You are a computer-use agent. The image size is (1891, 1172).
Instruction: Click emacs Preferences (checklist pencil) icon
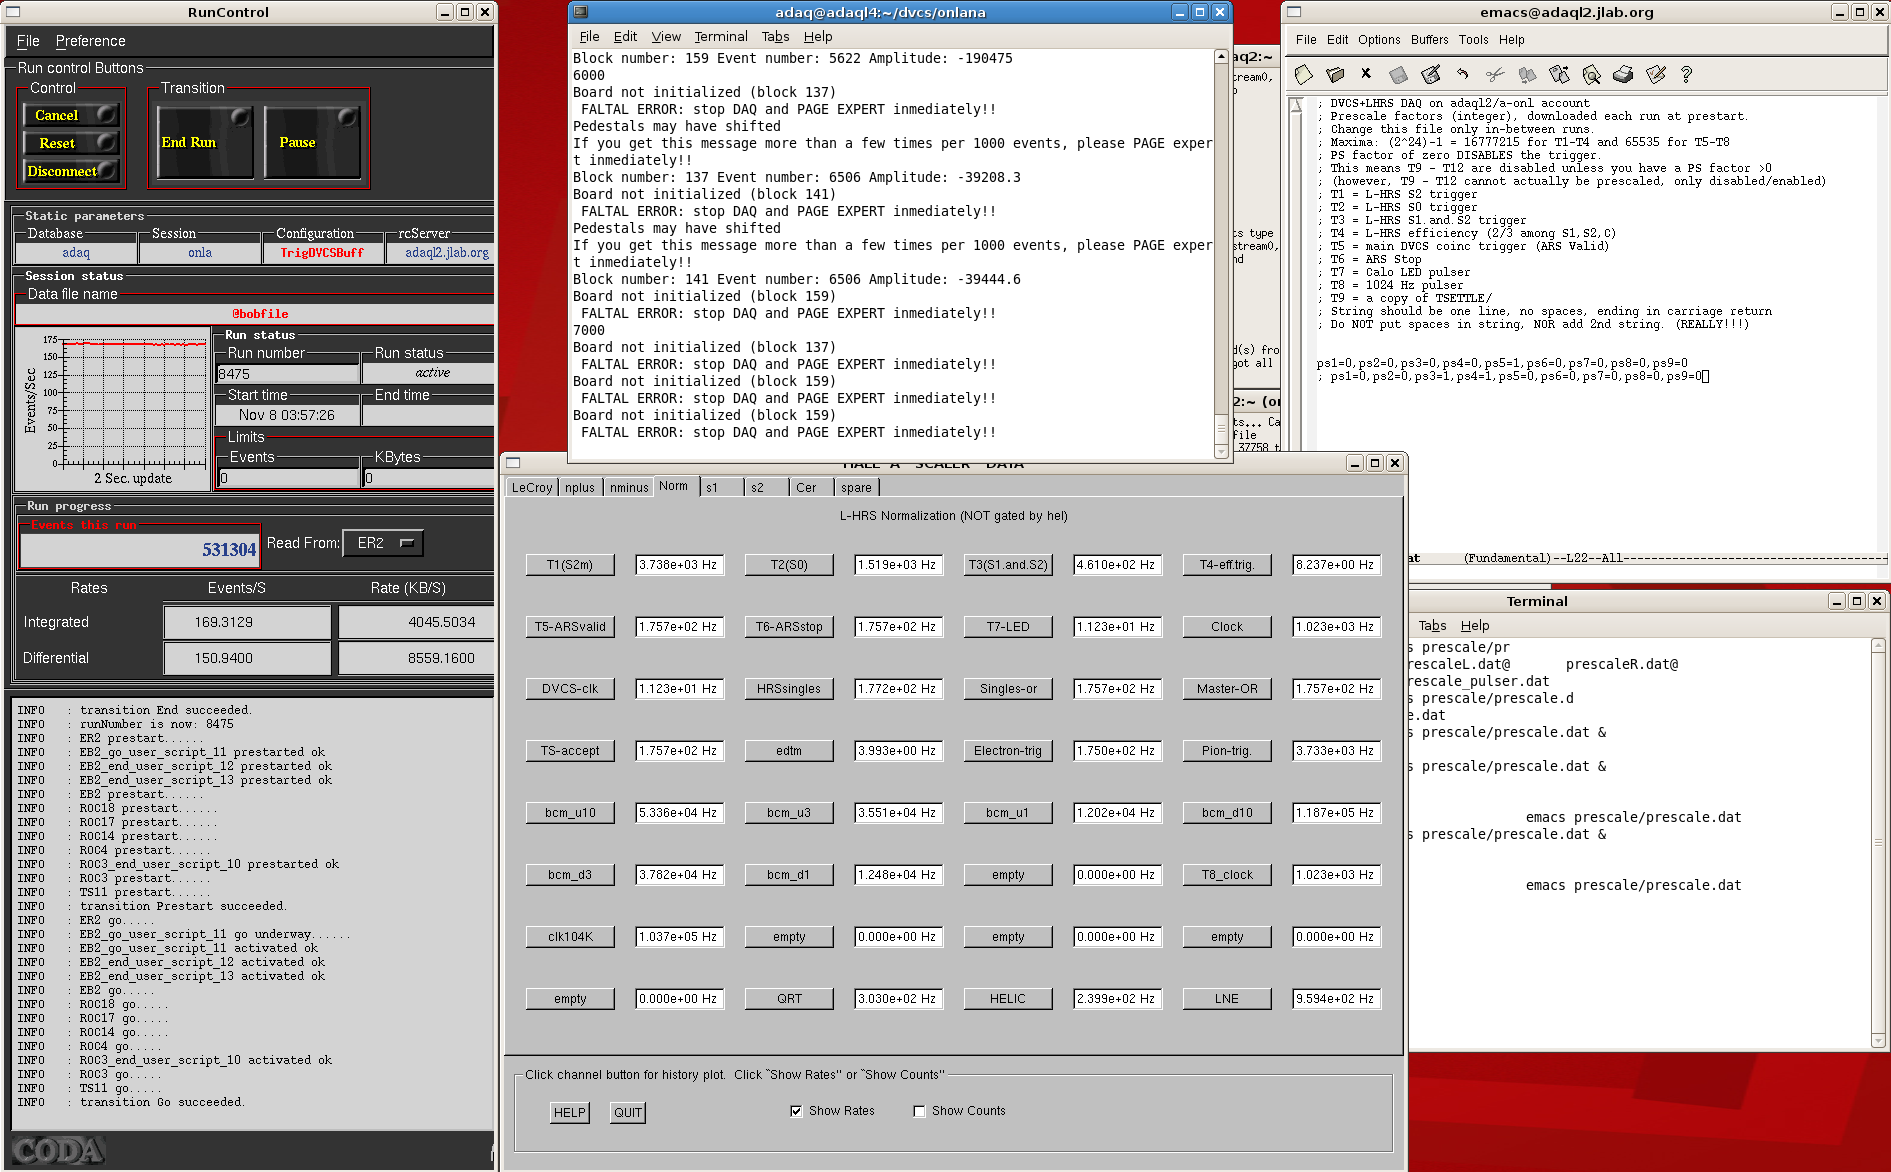(1656, 75)
